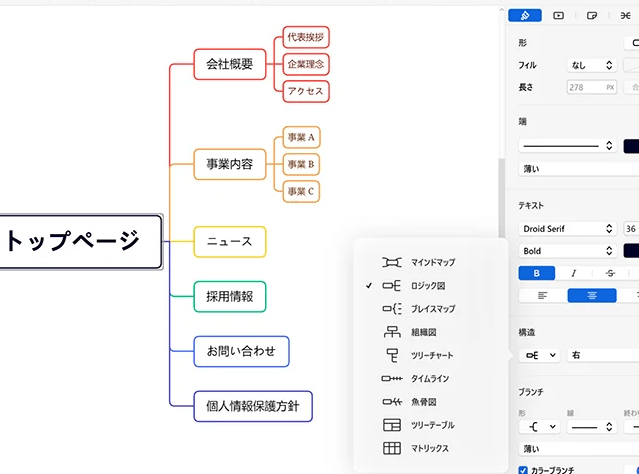
Task: Click the matrix grid icon
Action: pyautogui.click(x=392, y=448)
